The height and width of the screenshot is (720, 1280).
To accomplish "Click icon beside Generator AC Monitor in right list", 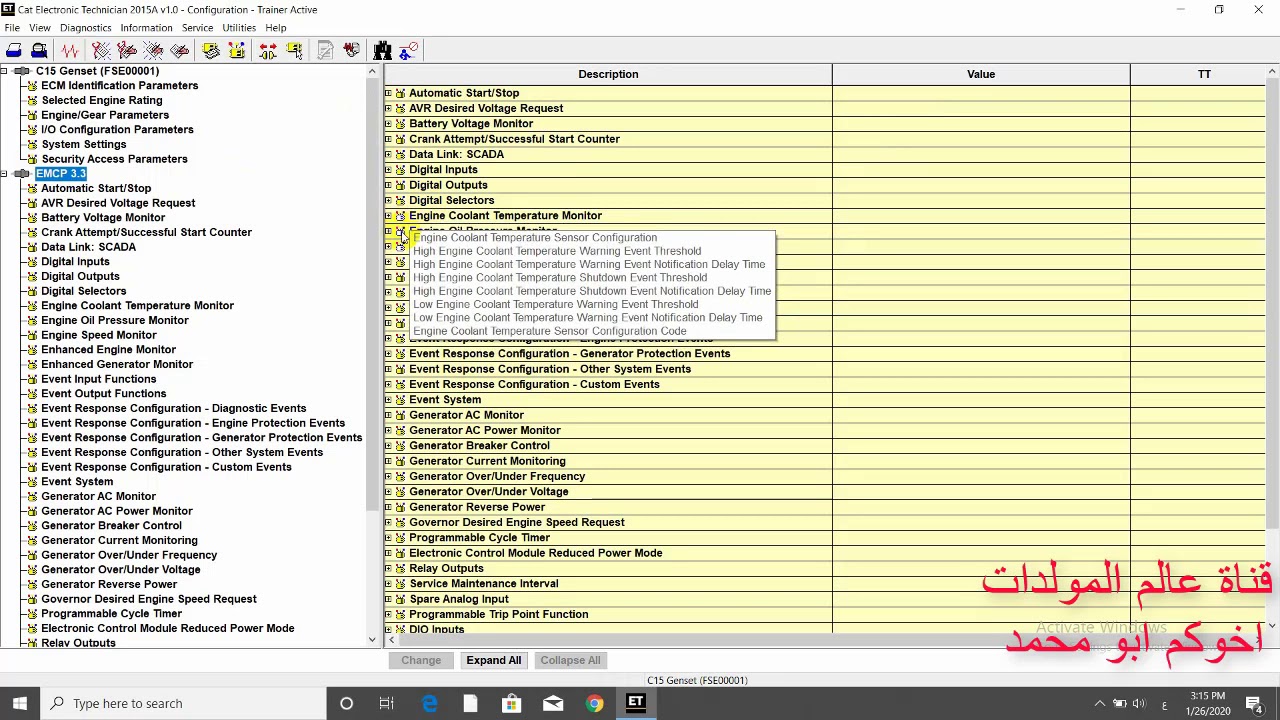I will (400, 415).
